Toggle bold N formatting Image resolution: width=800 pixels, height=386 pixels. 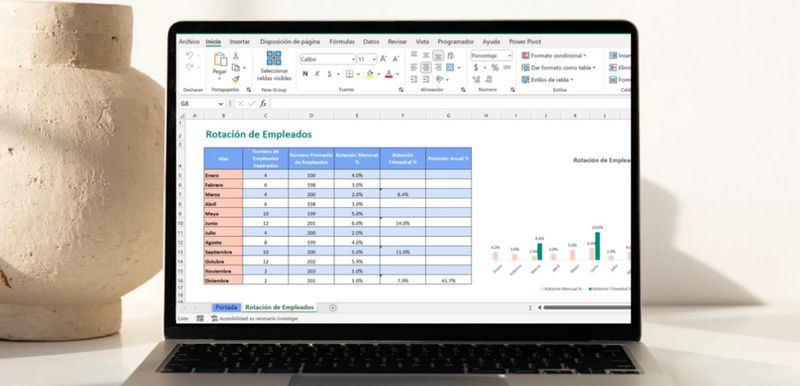coord(305,74)
